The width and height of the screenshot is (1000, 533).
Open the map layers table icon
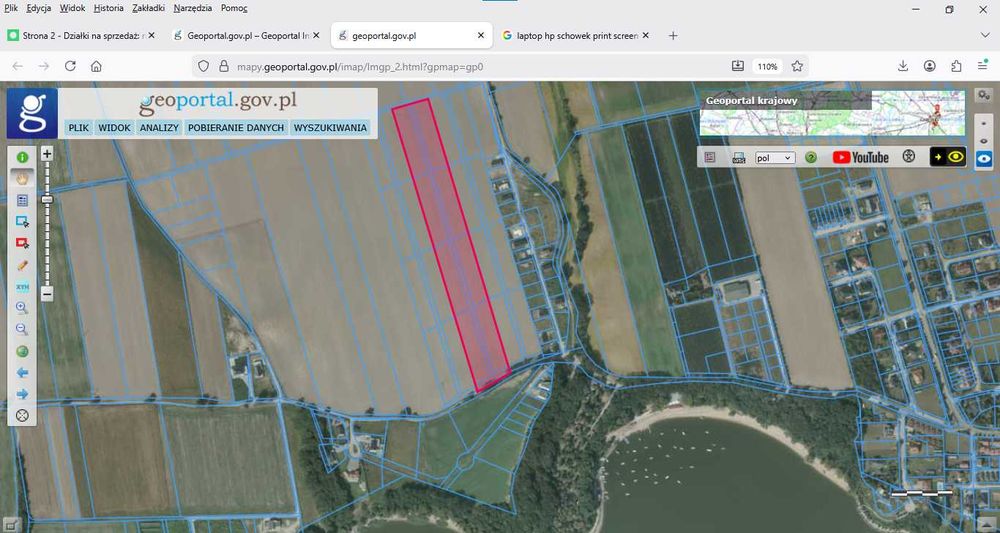click(22, 200)
